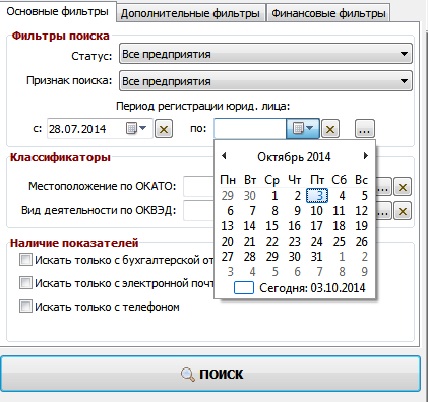428x402 pixels.
Task: Select October 16 in the calendar
Action: coord(294,226)
